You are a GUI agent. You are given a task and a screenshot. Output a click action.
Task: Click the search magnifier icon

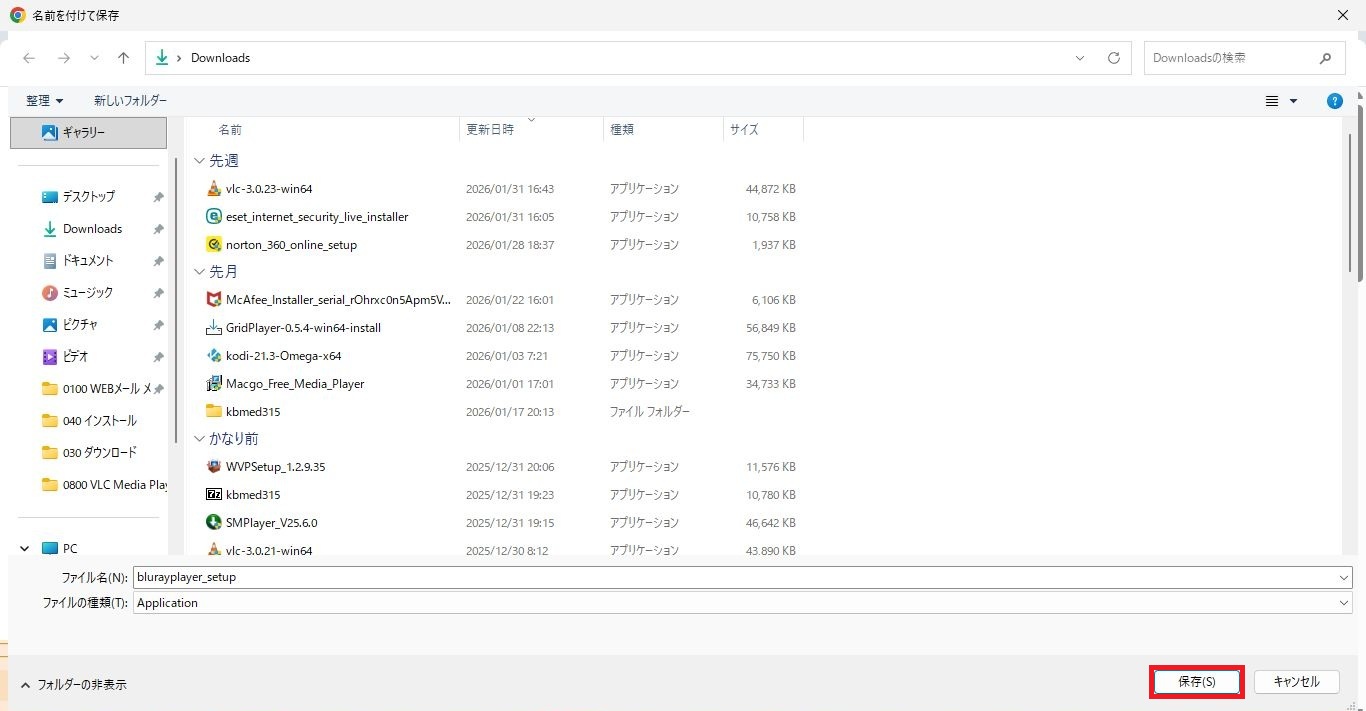(x=1325, y=58)
